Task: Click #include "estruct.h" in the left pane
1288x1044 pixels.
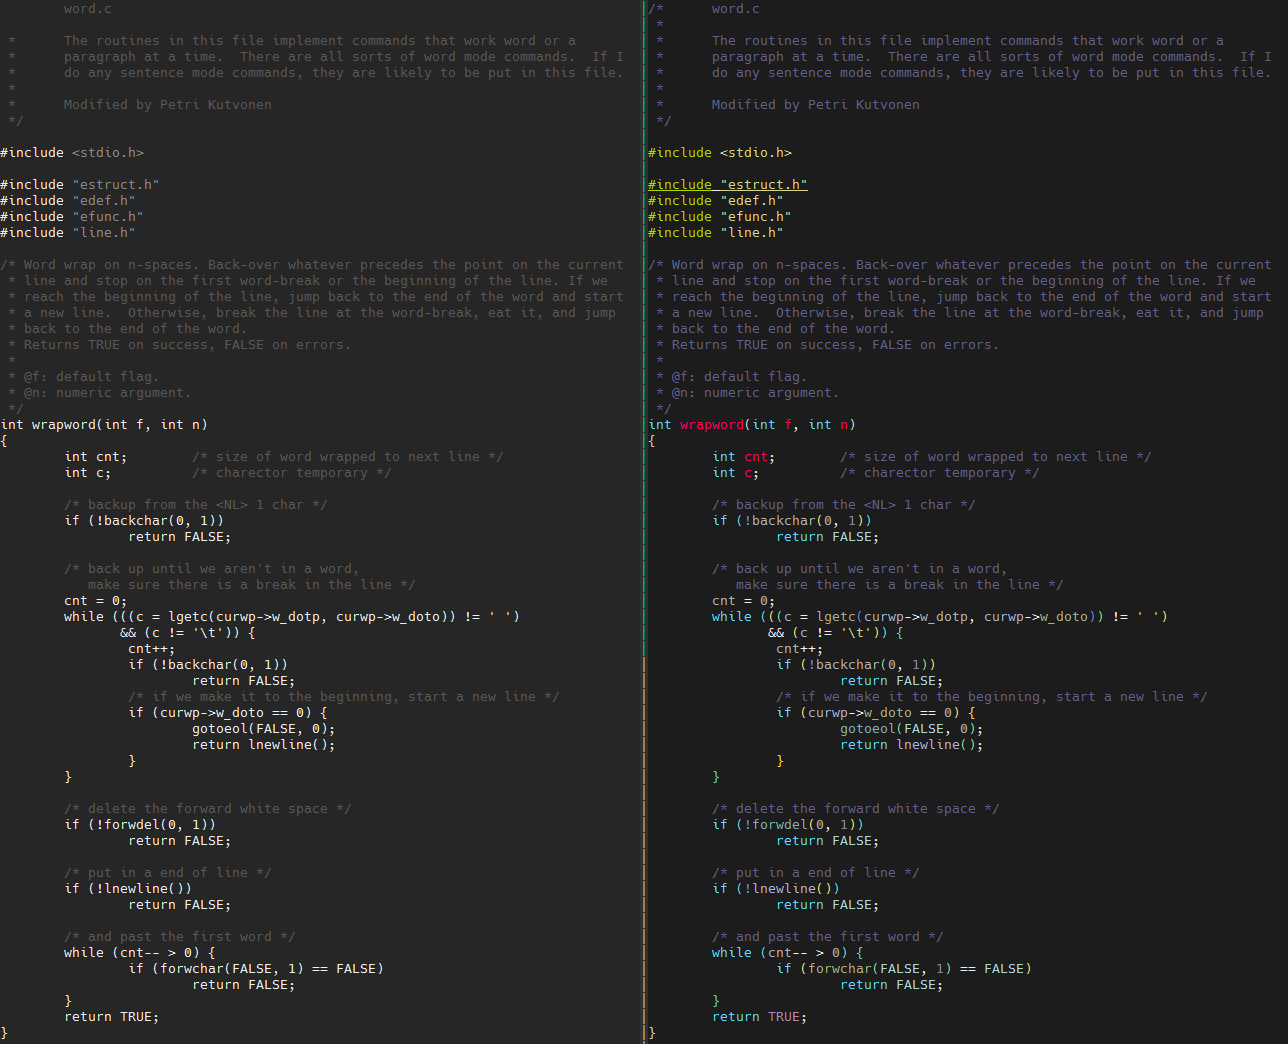Action: (x=80, y=185)
